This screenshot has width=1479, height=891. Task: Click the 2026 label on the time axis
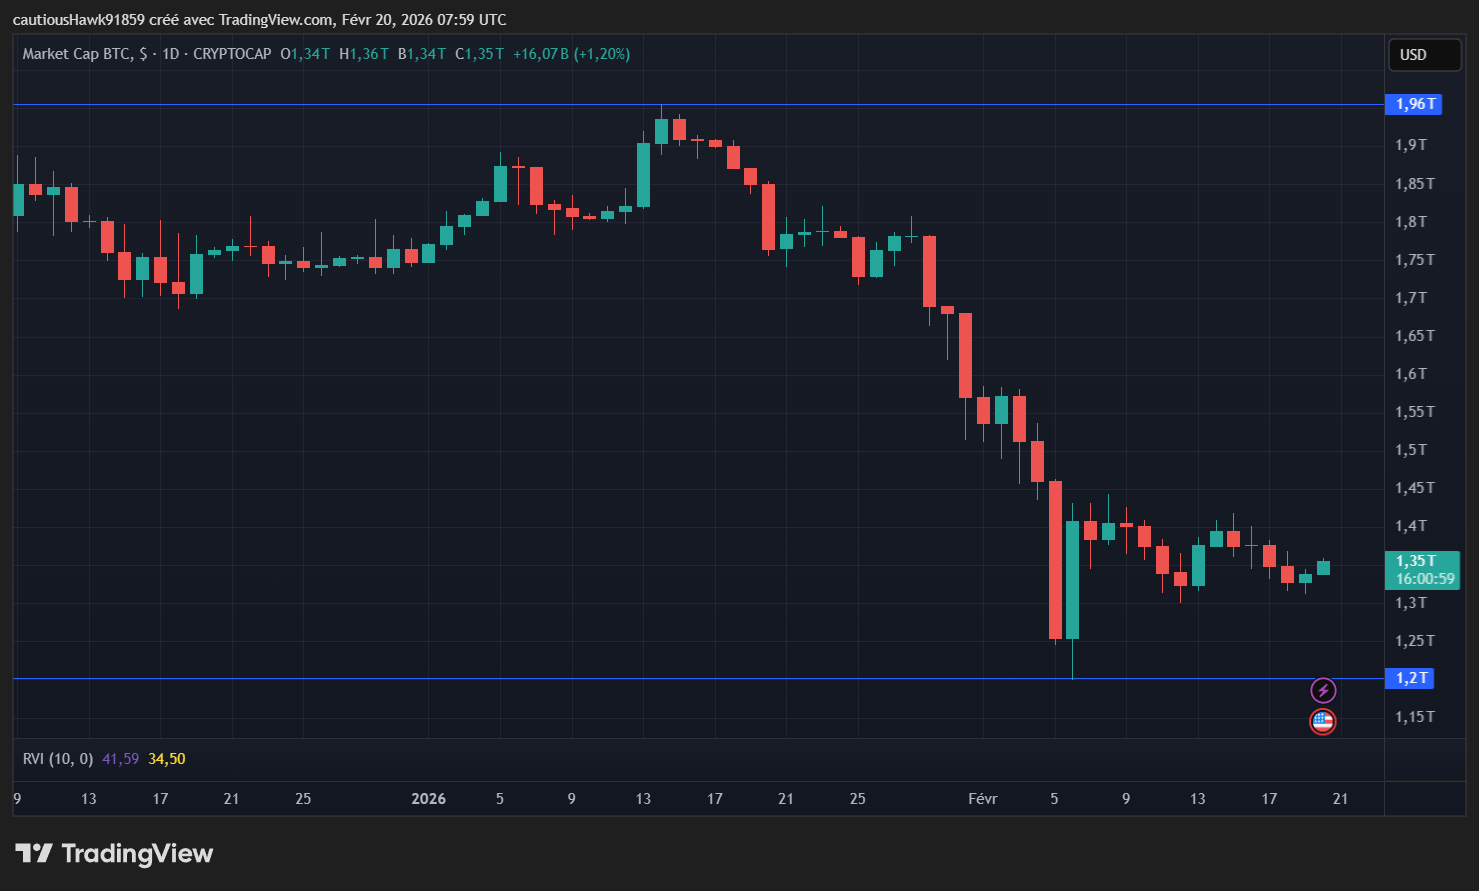click(x=428, y=798)
